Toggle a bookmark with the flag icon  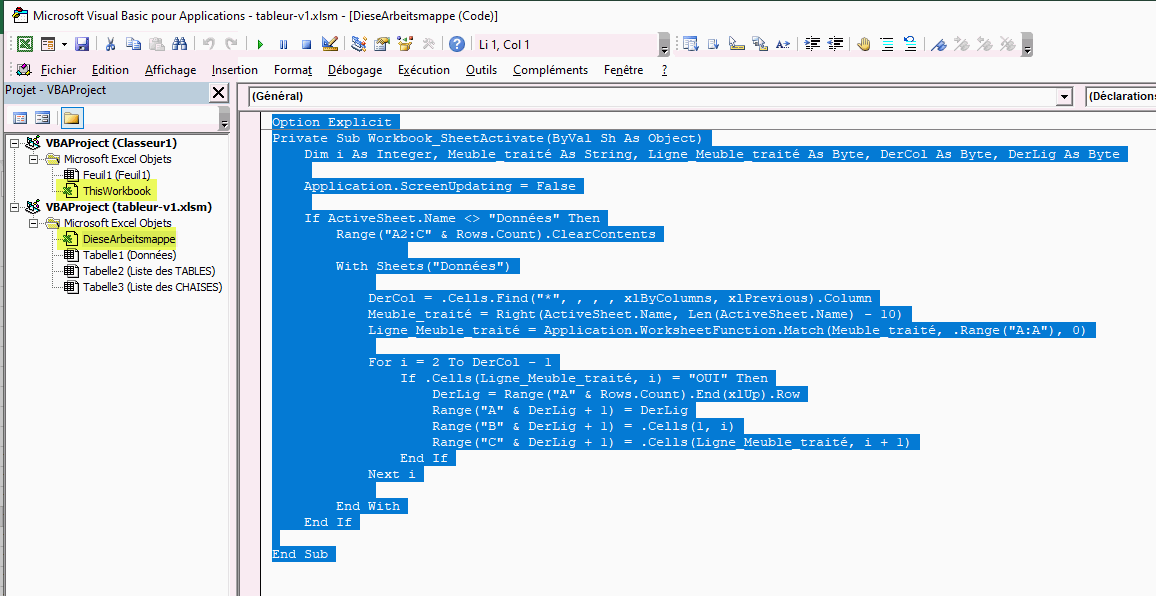tap(938, 44)
